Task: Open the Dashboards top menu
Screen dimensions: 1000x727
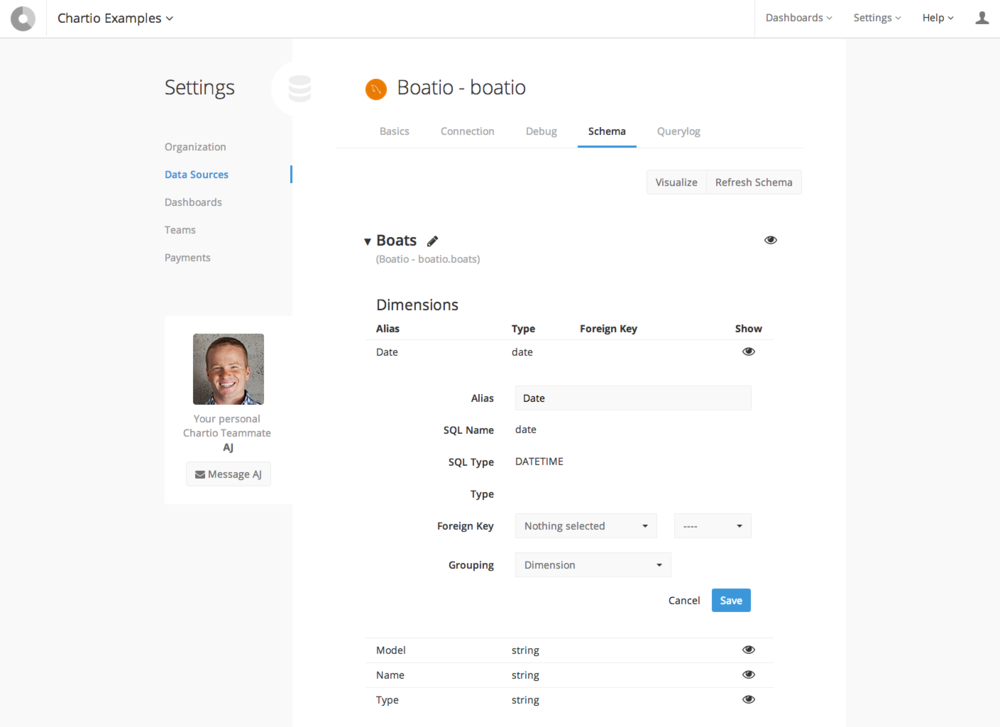Action: pos(798,18)
